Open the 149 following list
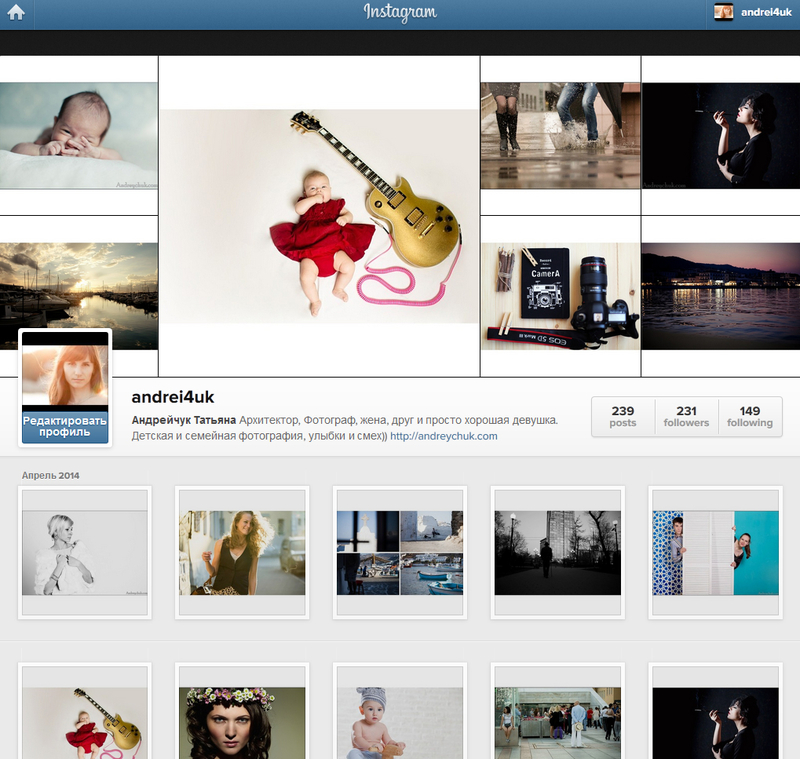800x759 pixels. point(750,417)
